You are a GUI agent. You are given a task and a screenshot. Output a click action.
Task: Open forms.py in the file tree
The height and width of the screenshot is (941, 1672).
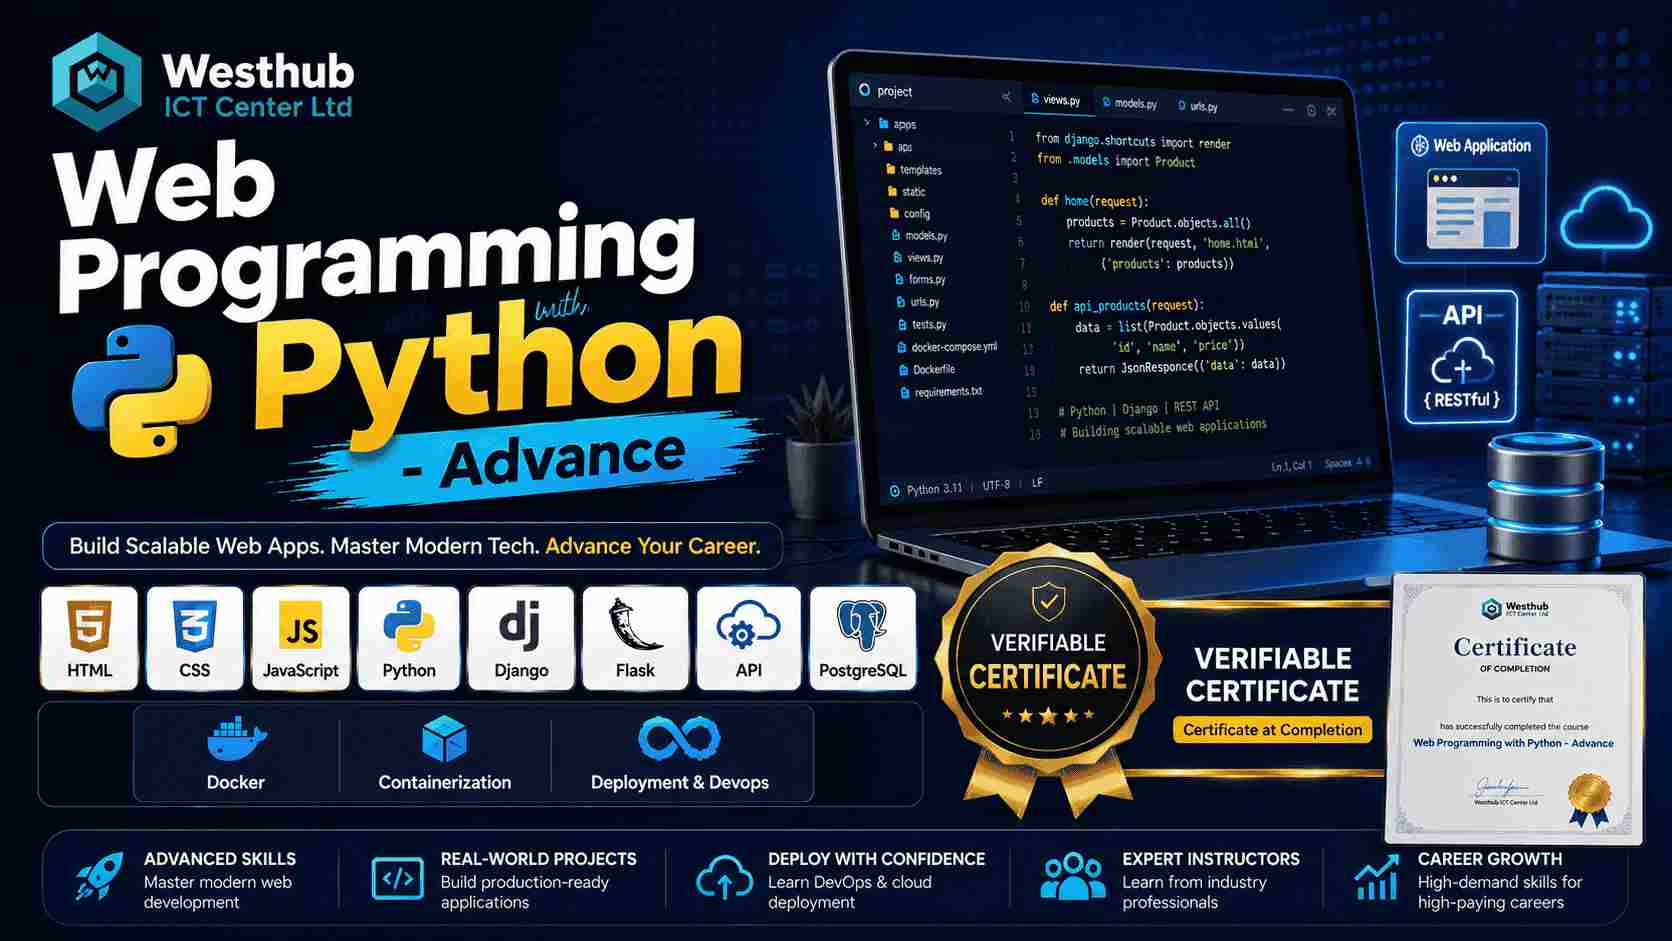pos(920,279)
